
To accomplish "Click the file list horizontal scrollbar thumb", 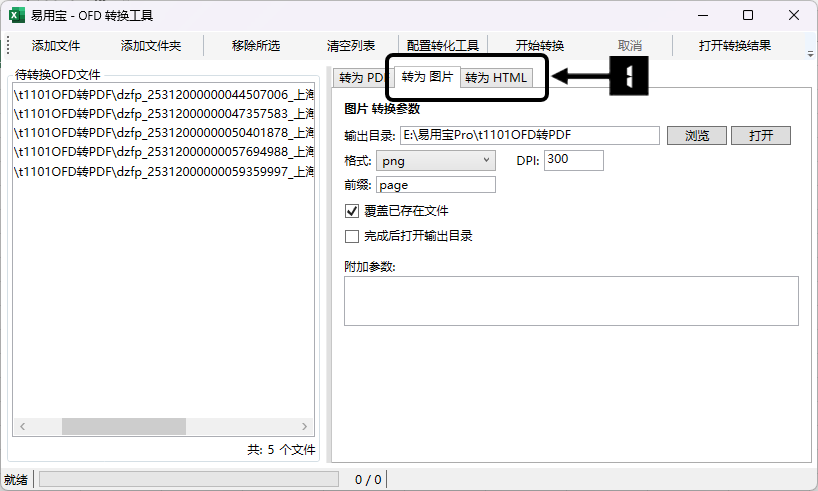I will click(x=123, y=426).
